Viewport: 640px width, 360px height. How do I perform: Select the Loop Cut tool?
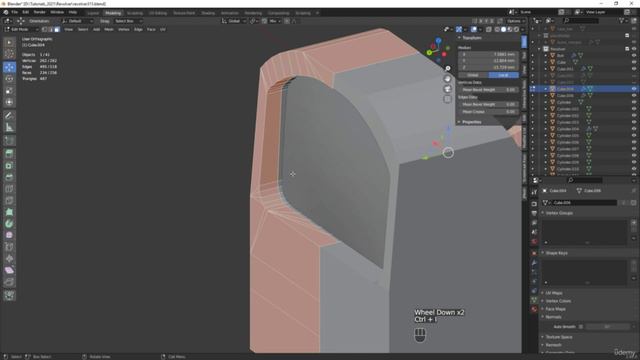(x=9, y=189)
